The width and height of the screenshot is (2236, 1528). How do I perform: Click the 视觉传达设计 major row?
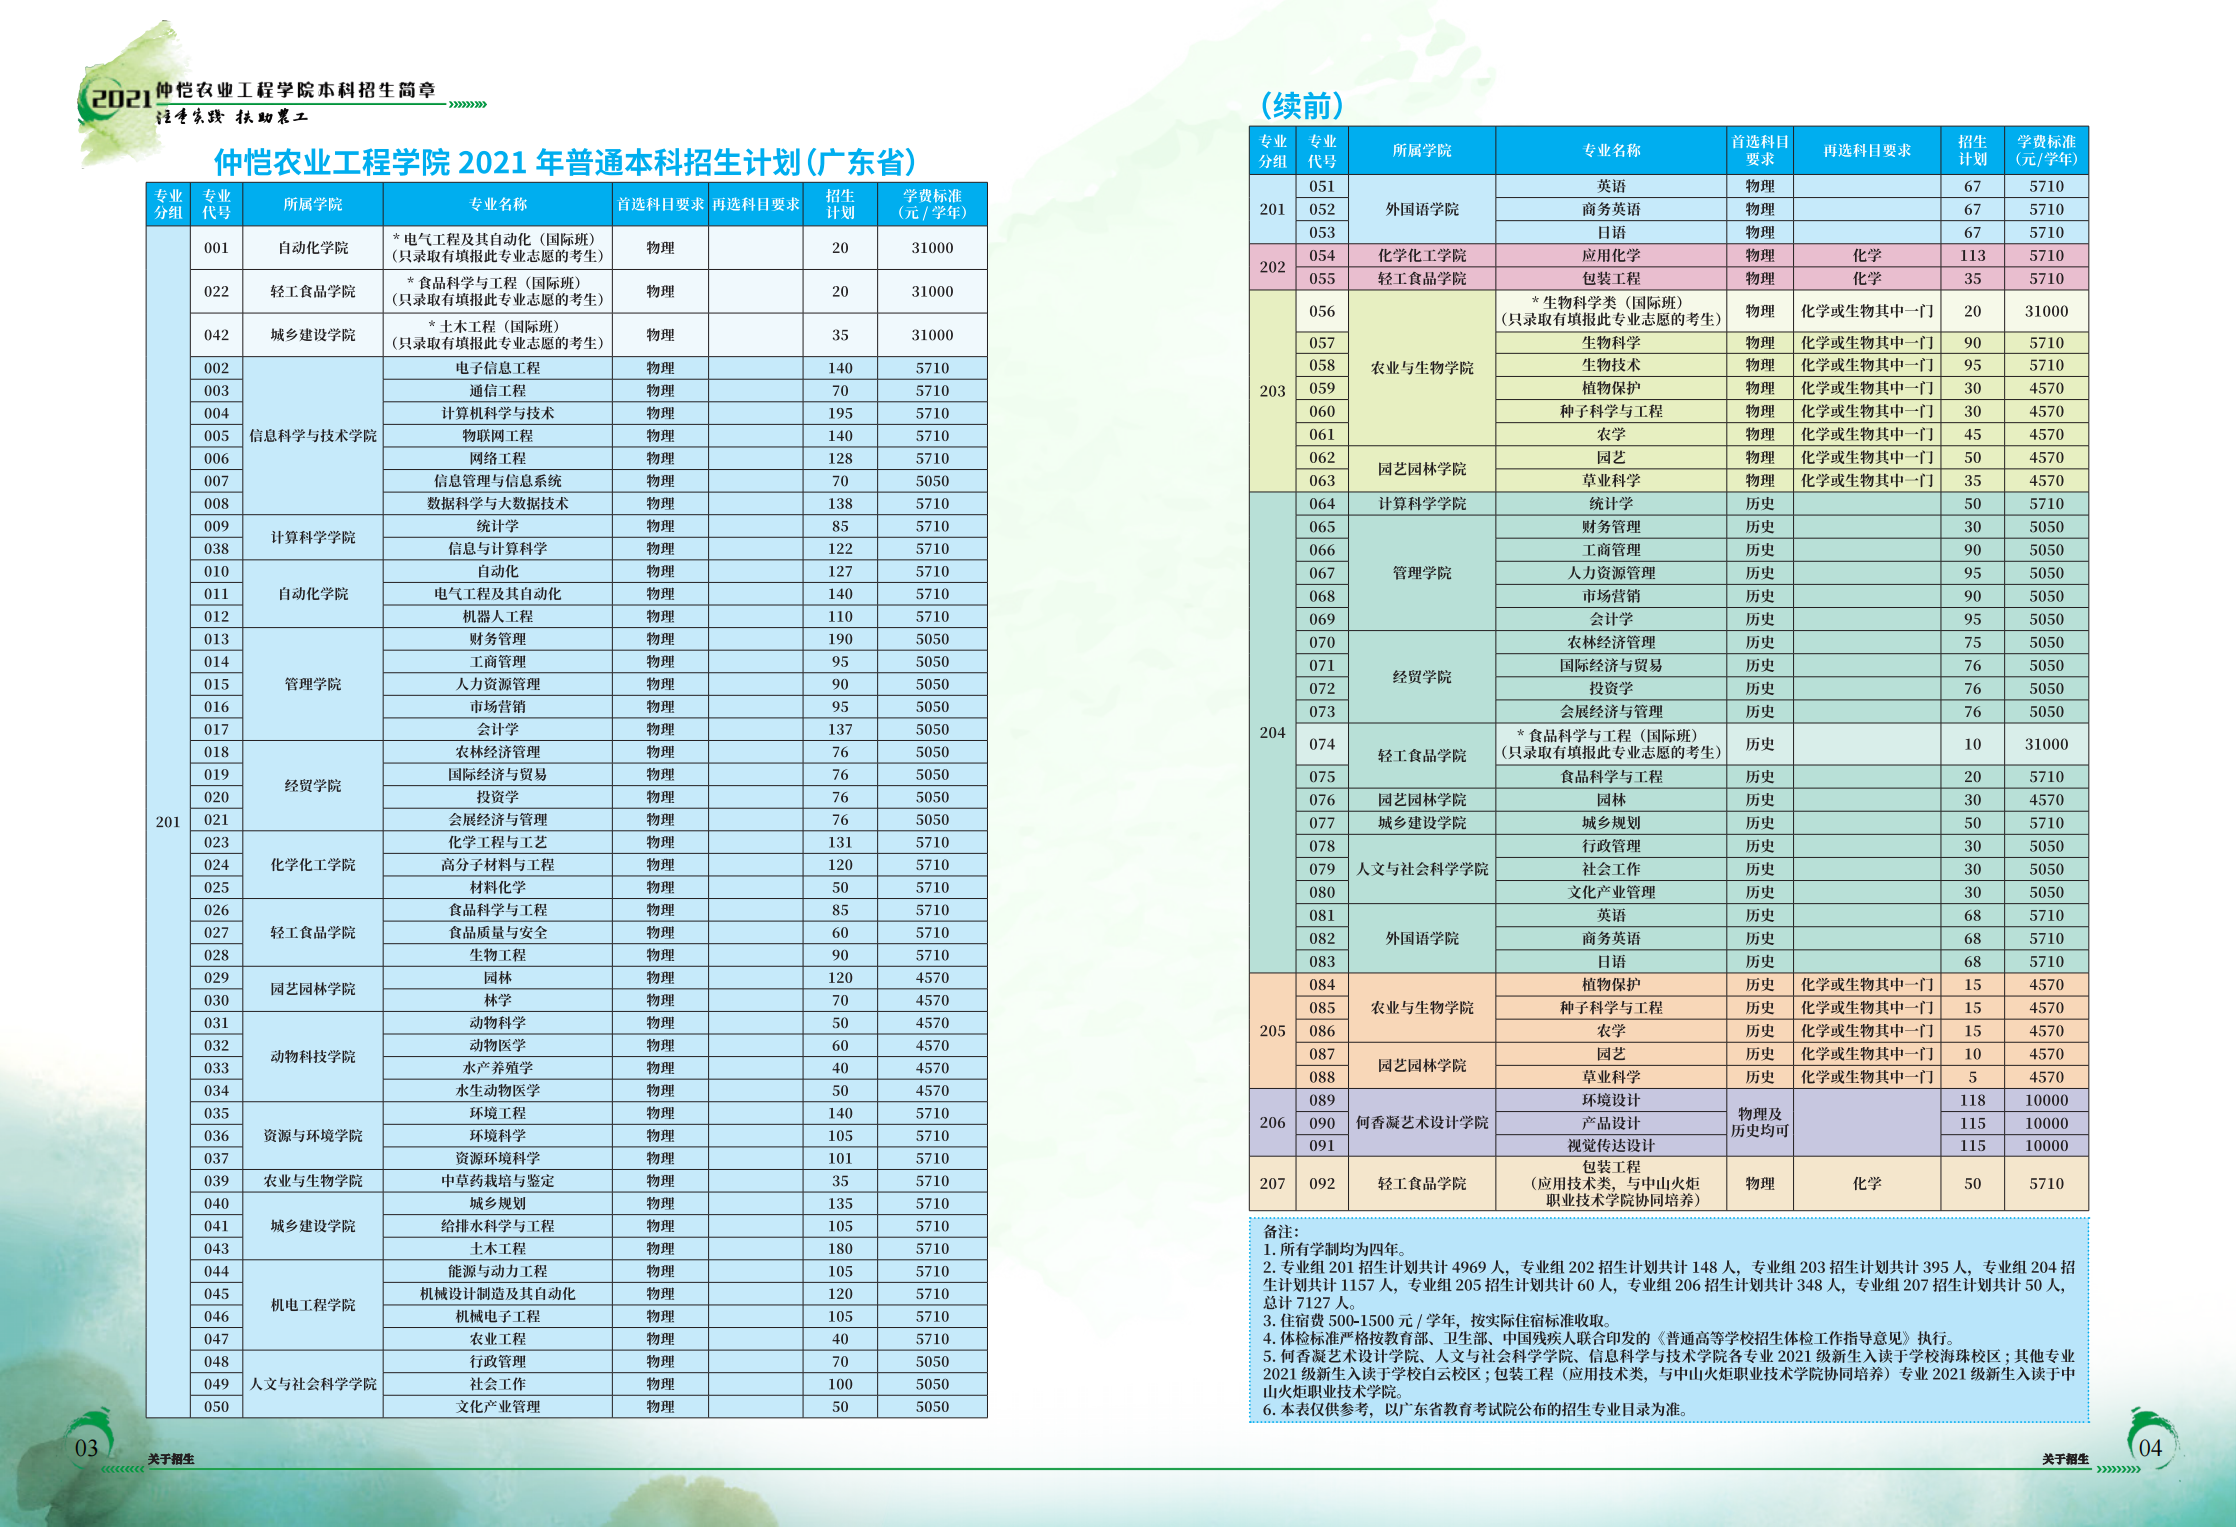pos(1610,1145)
